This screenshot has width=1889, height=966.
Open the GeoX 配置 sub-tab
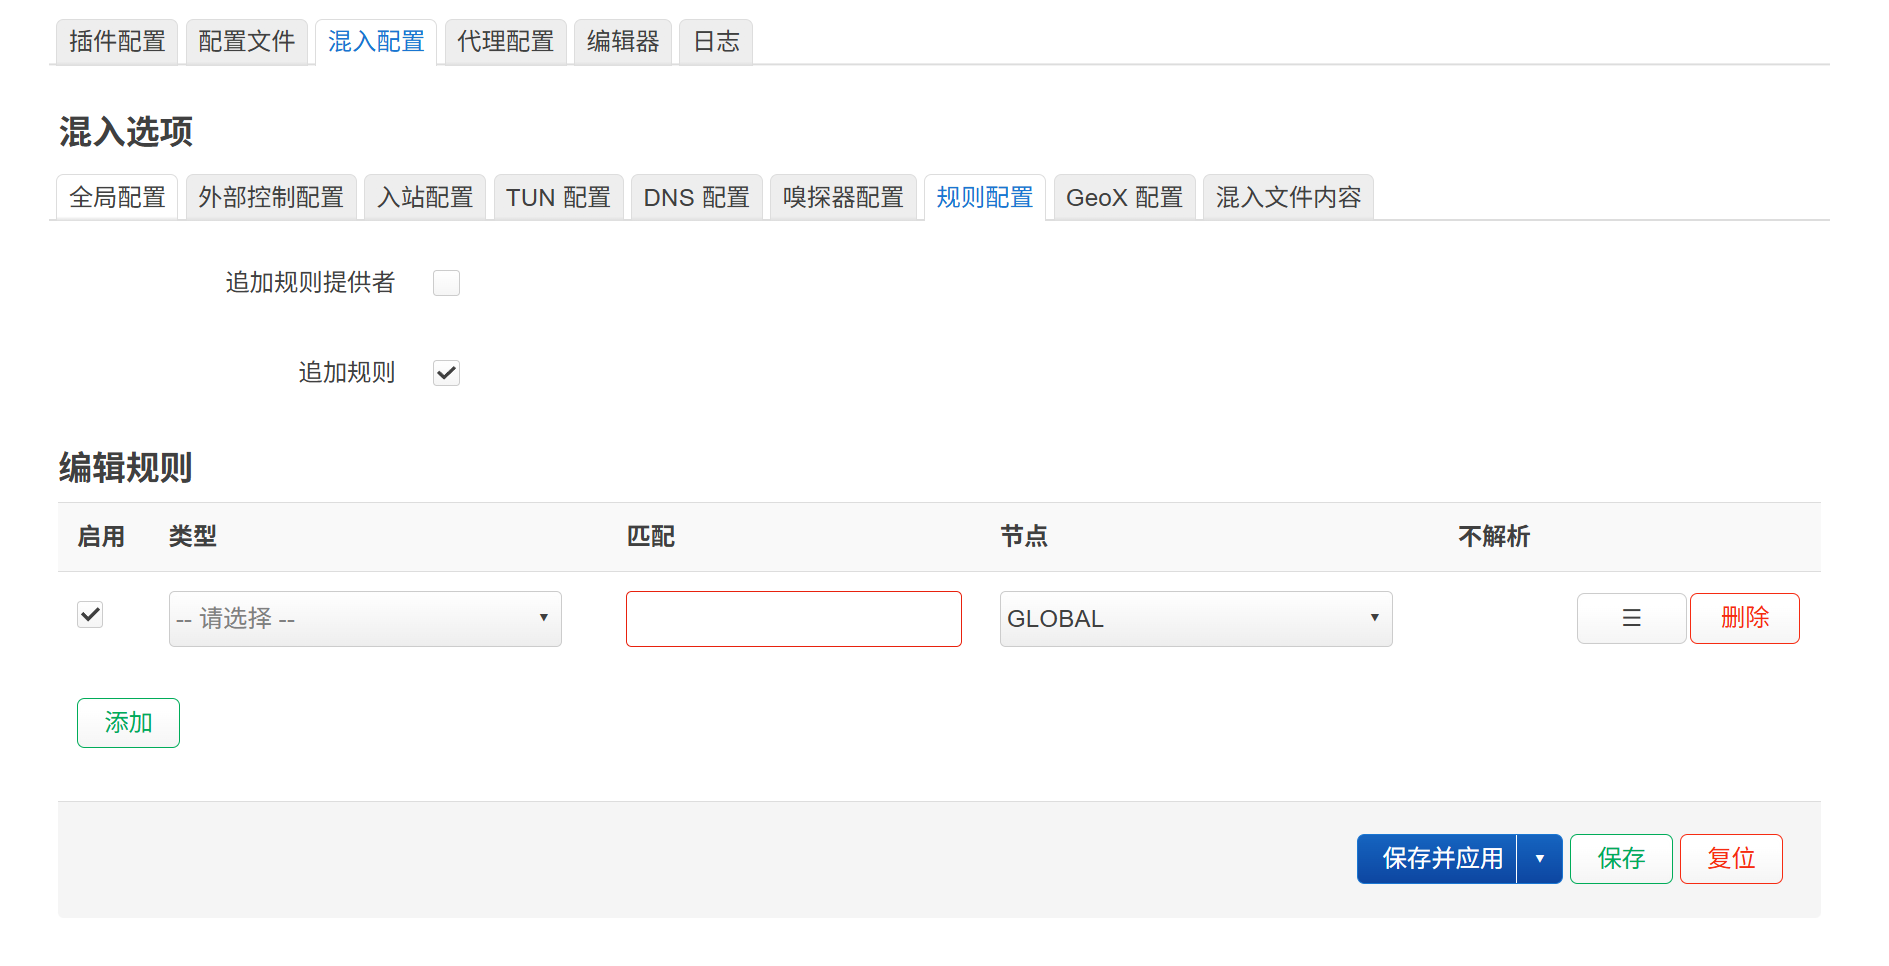(x=1124, y=198)
